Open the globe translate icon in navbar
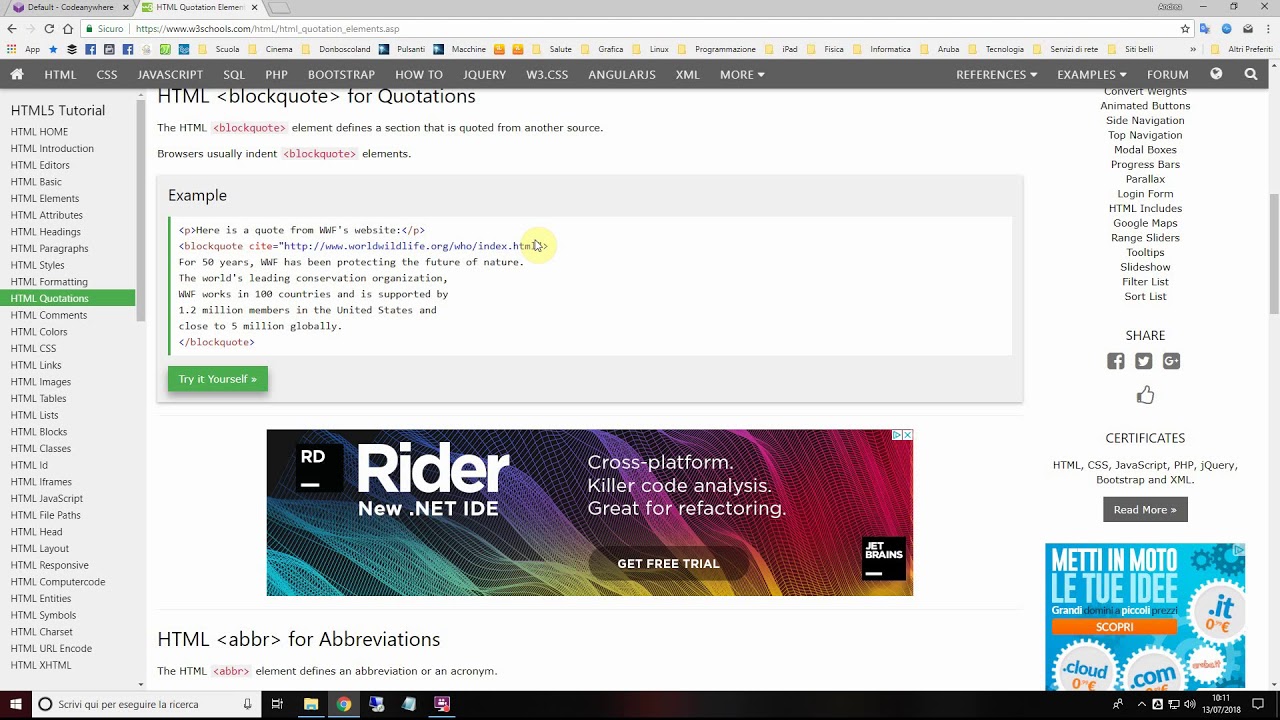 click(1216, 74)
